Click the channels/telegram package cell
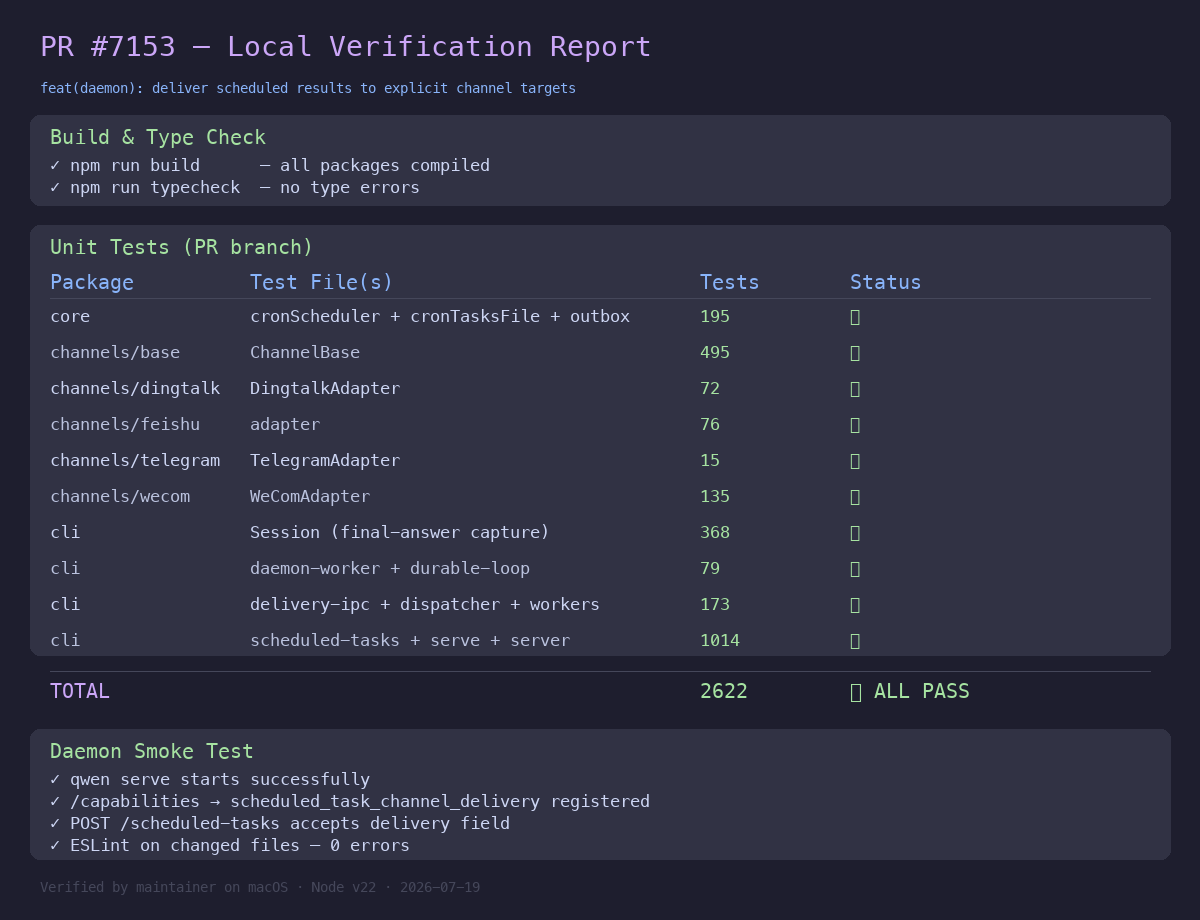This screenshot has width=1200, height=920. [135, 460]
